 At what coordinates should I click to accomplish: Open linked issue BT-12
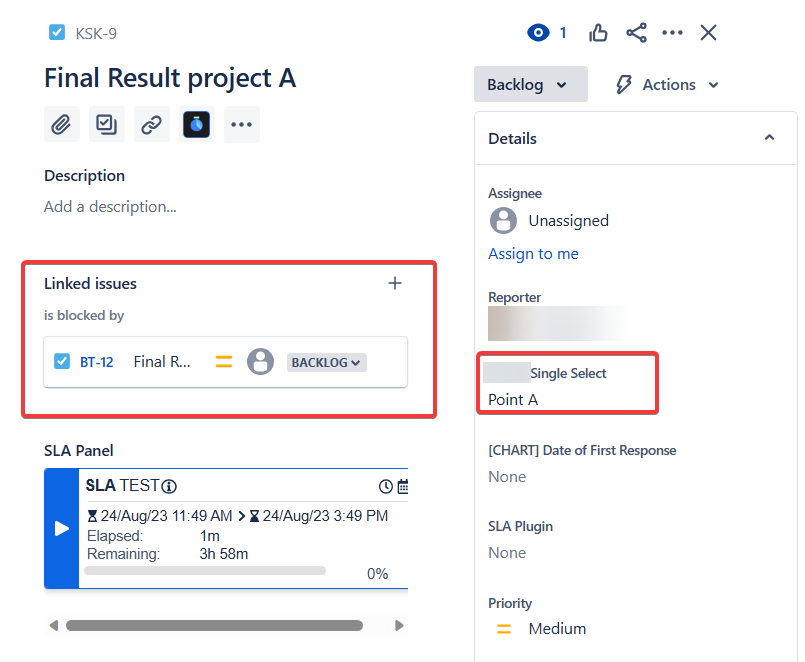pos(97,362)
